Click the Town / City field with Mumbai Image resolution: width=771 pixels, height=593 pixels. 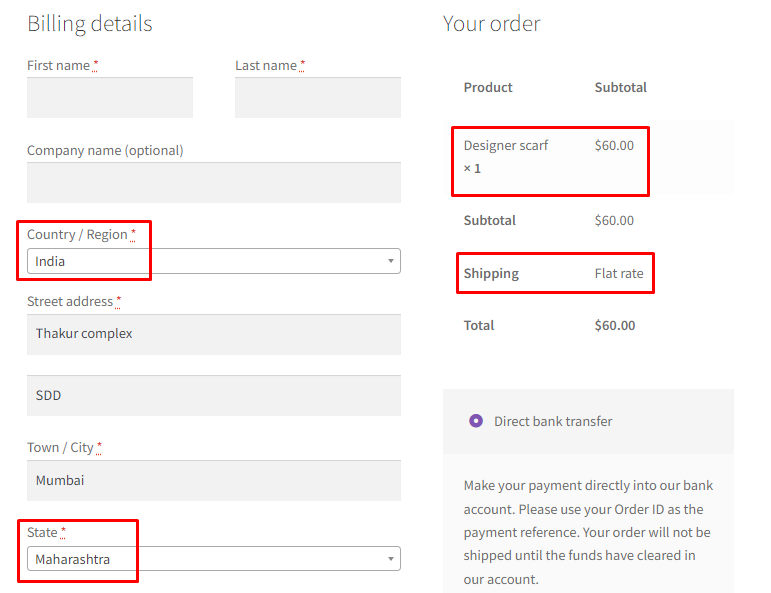[x=214, y=480]
